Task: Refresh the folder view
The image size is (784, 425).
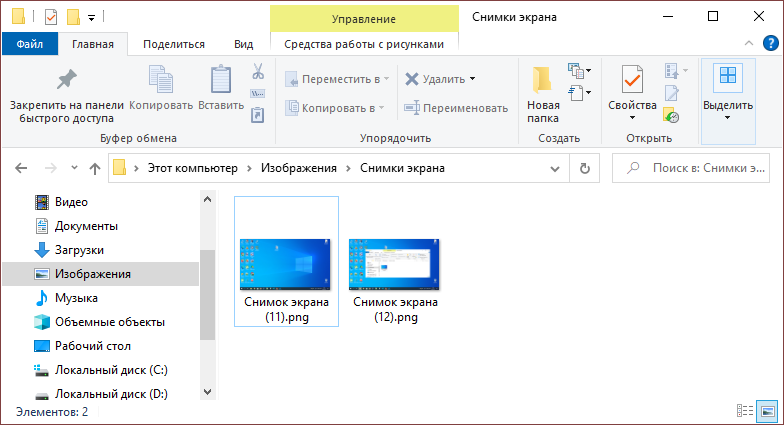Action: pos(584,168)
